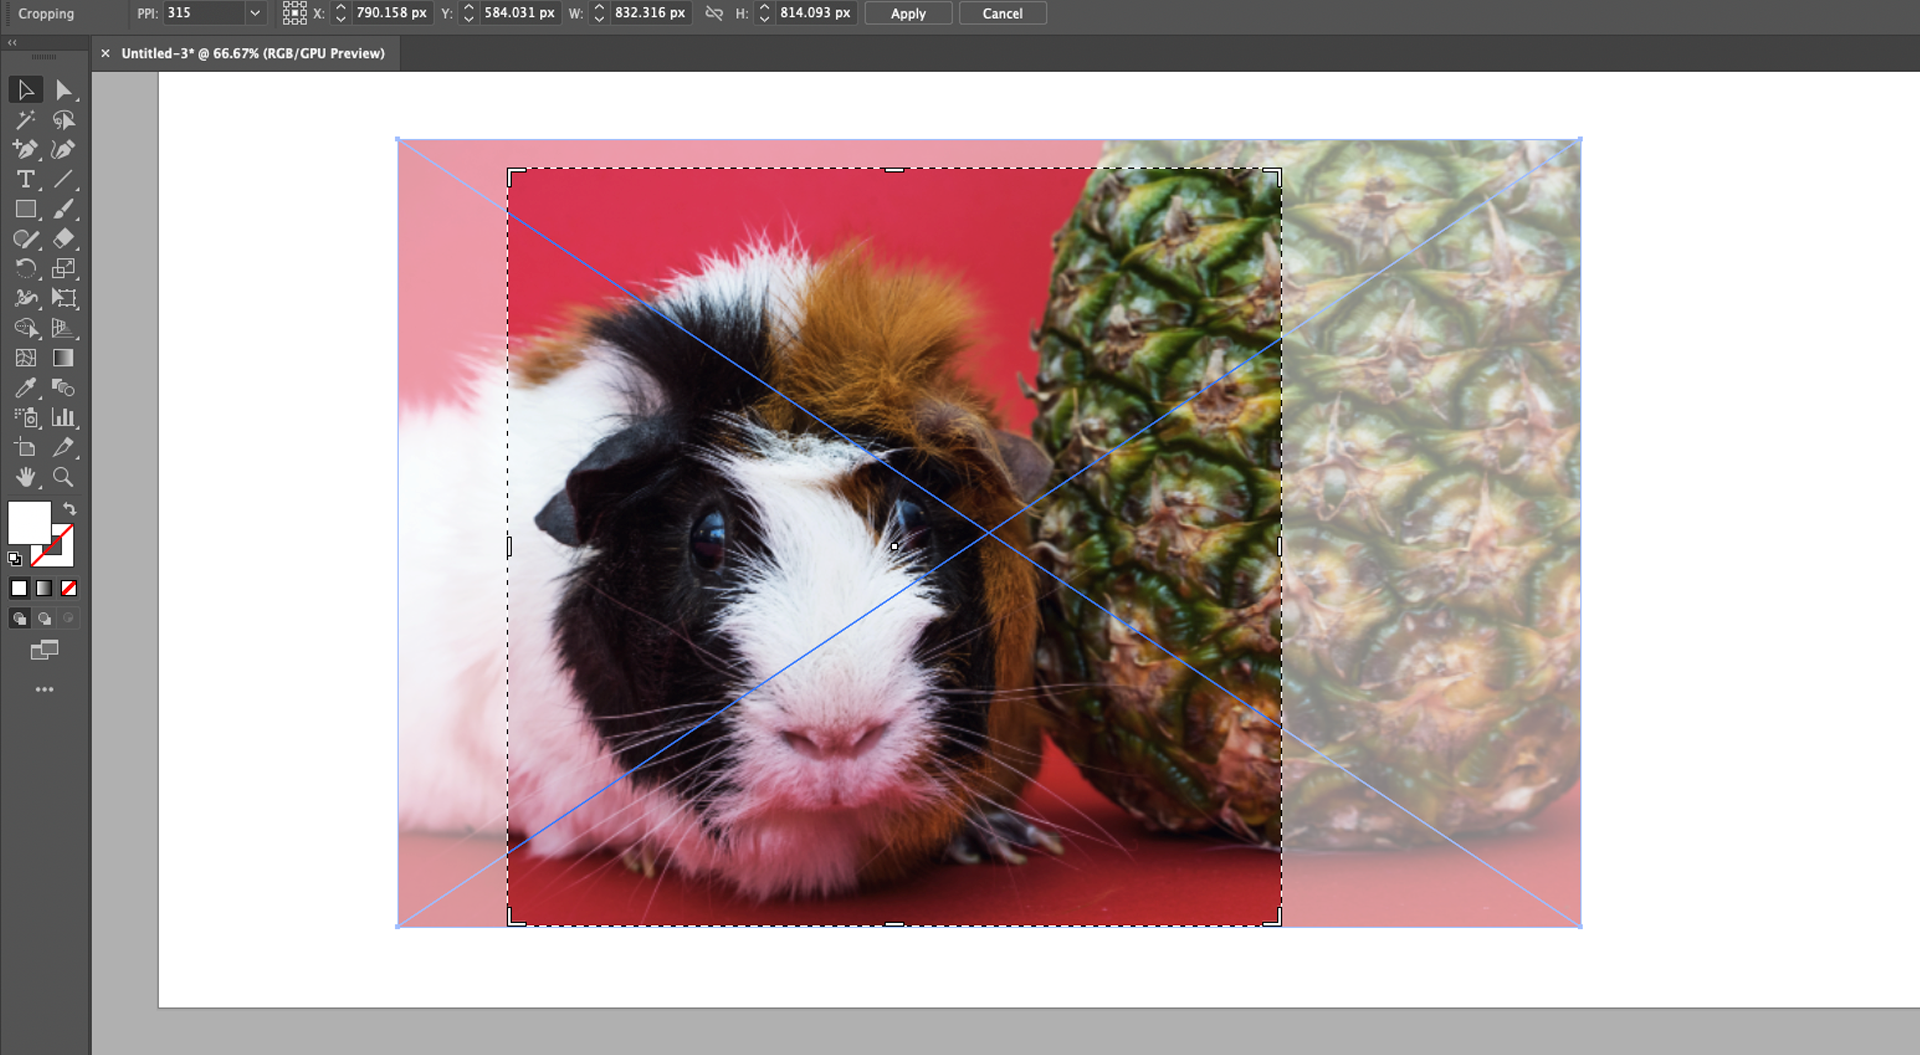The height and width of the screenshot is (1055, 1920).
Task: Select the Gradient tool
Action: (x=63, y=357)
